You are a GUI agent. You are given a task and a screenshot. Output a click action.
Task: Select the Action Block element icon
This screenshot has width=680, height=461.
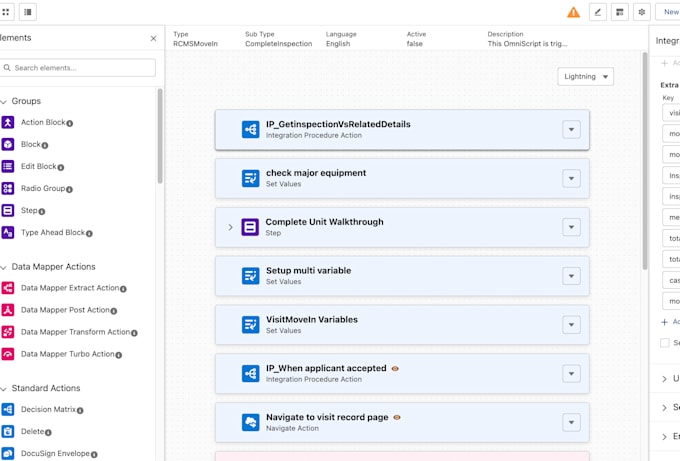pyautogui.click(x=8, y=122)
